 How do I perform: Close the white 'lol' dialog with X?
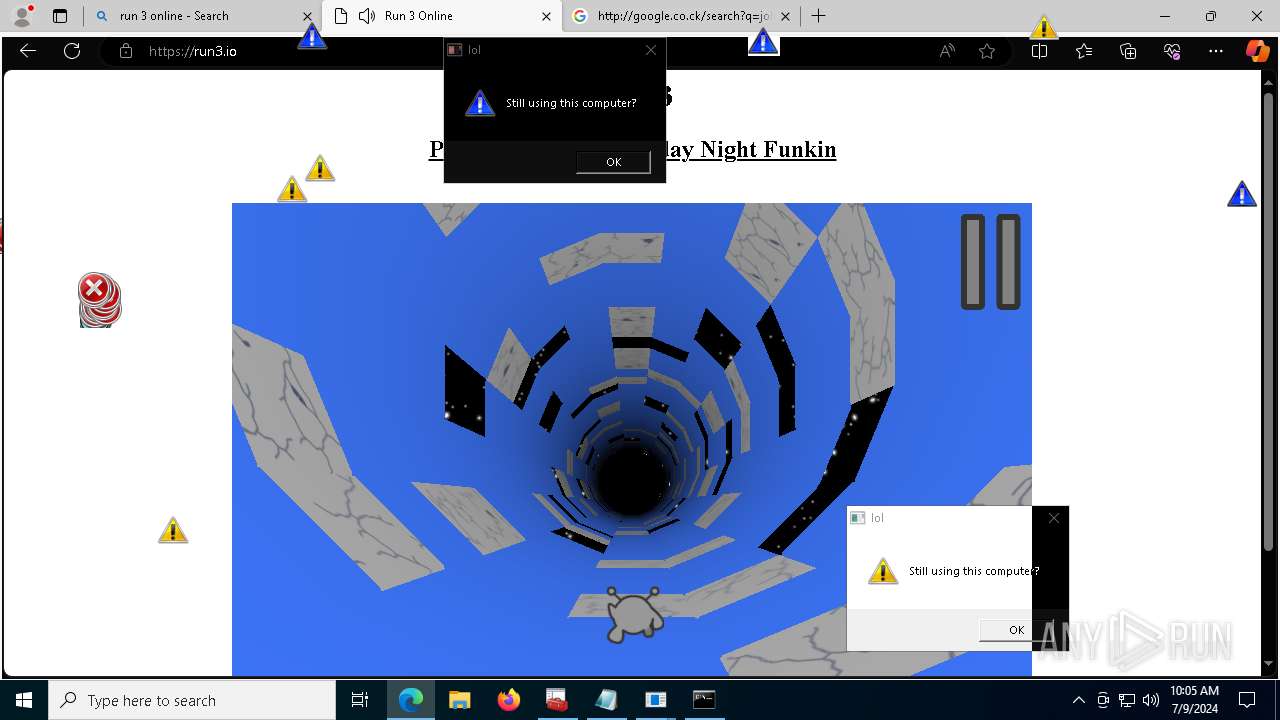click(1053, 518)
